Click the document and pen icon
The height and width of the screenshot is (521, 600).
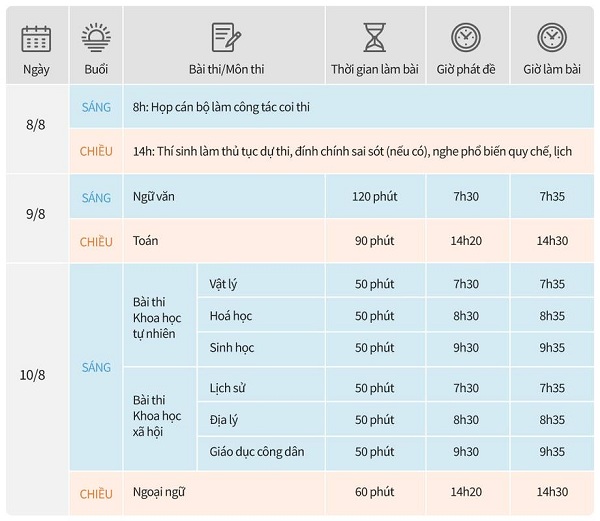click(226, 37)
